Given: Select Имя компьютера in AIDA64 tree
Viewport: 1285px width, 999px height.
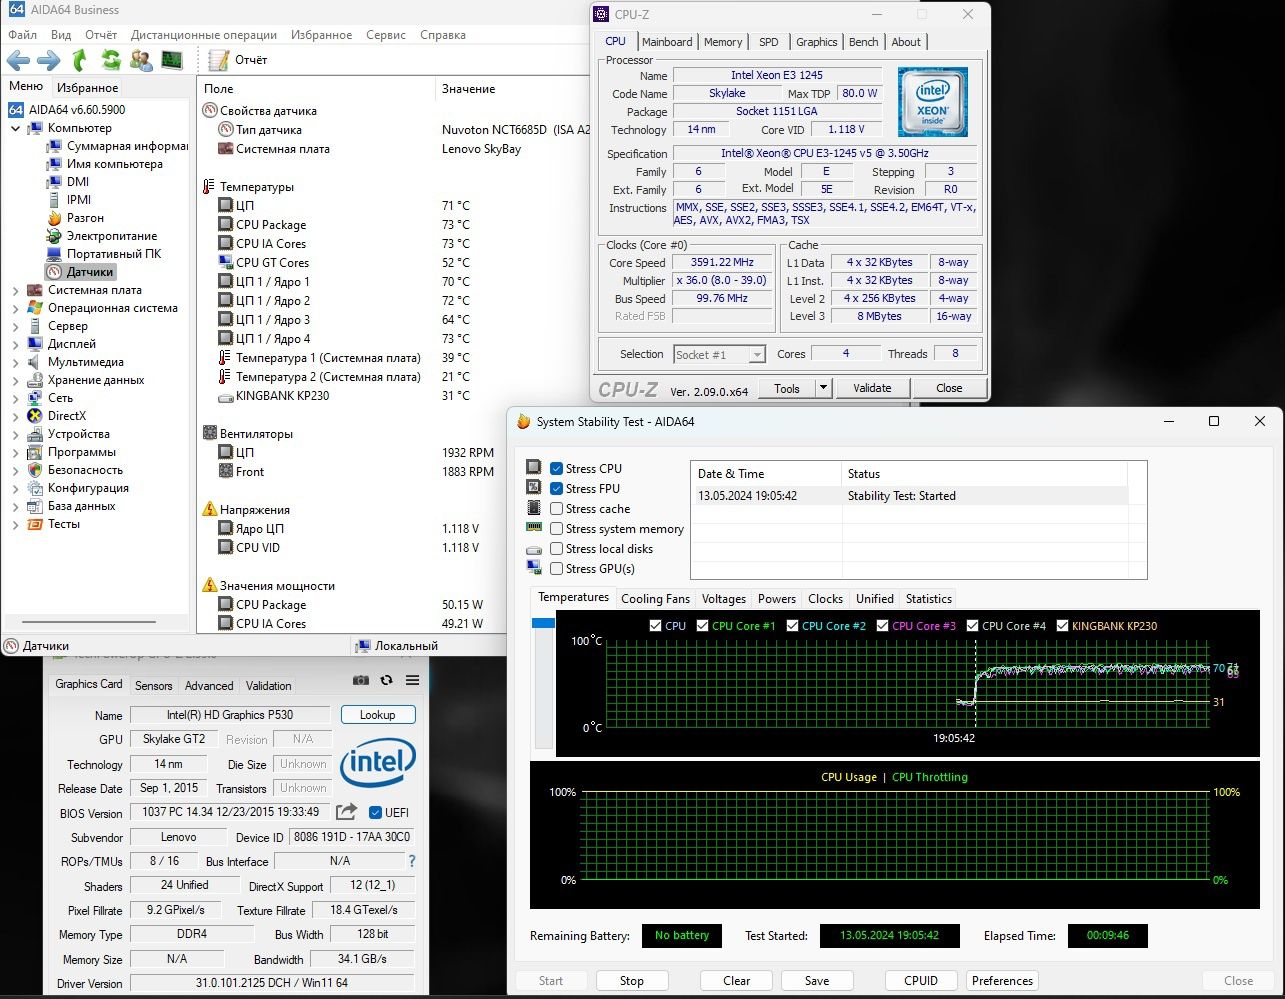Looking at the screenshot, I should [114, 164].
